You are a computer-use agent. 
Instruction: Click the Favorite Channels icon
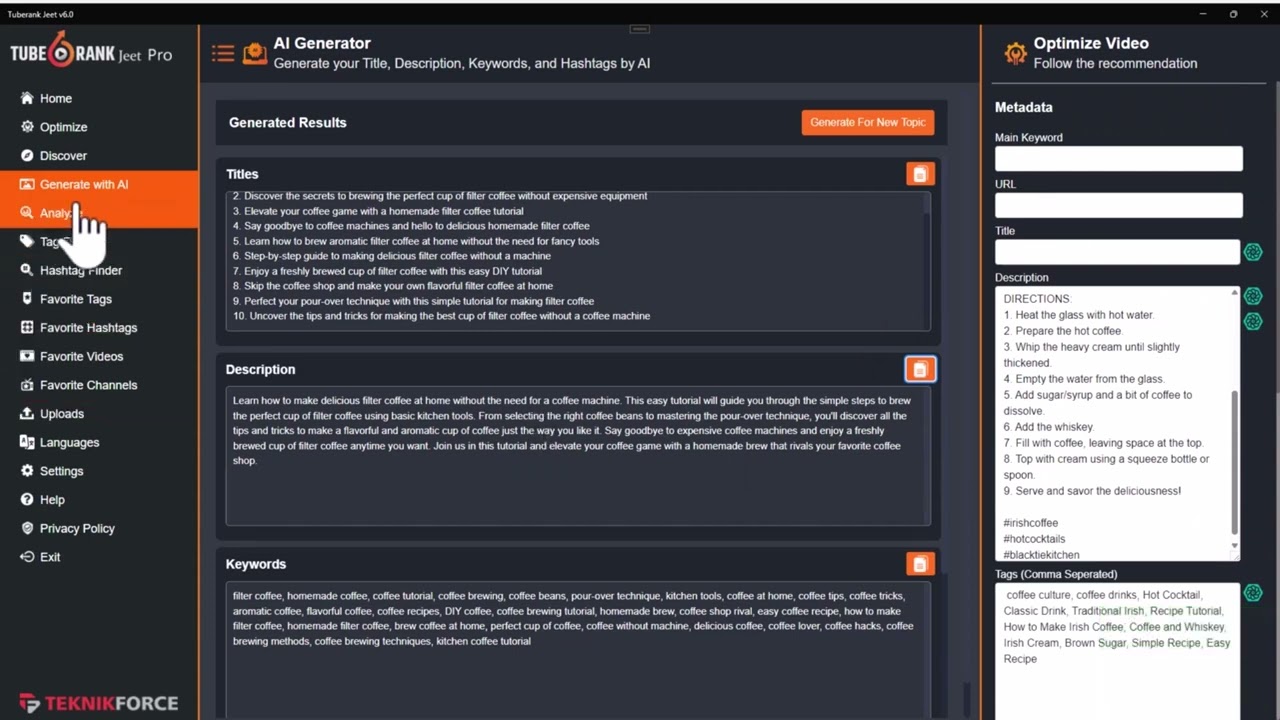[x=27, y=385]
